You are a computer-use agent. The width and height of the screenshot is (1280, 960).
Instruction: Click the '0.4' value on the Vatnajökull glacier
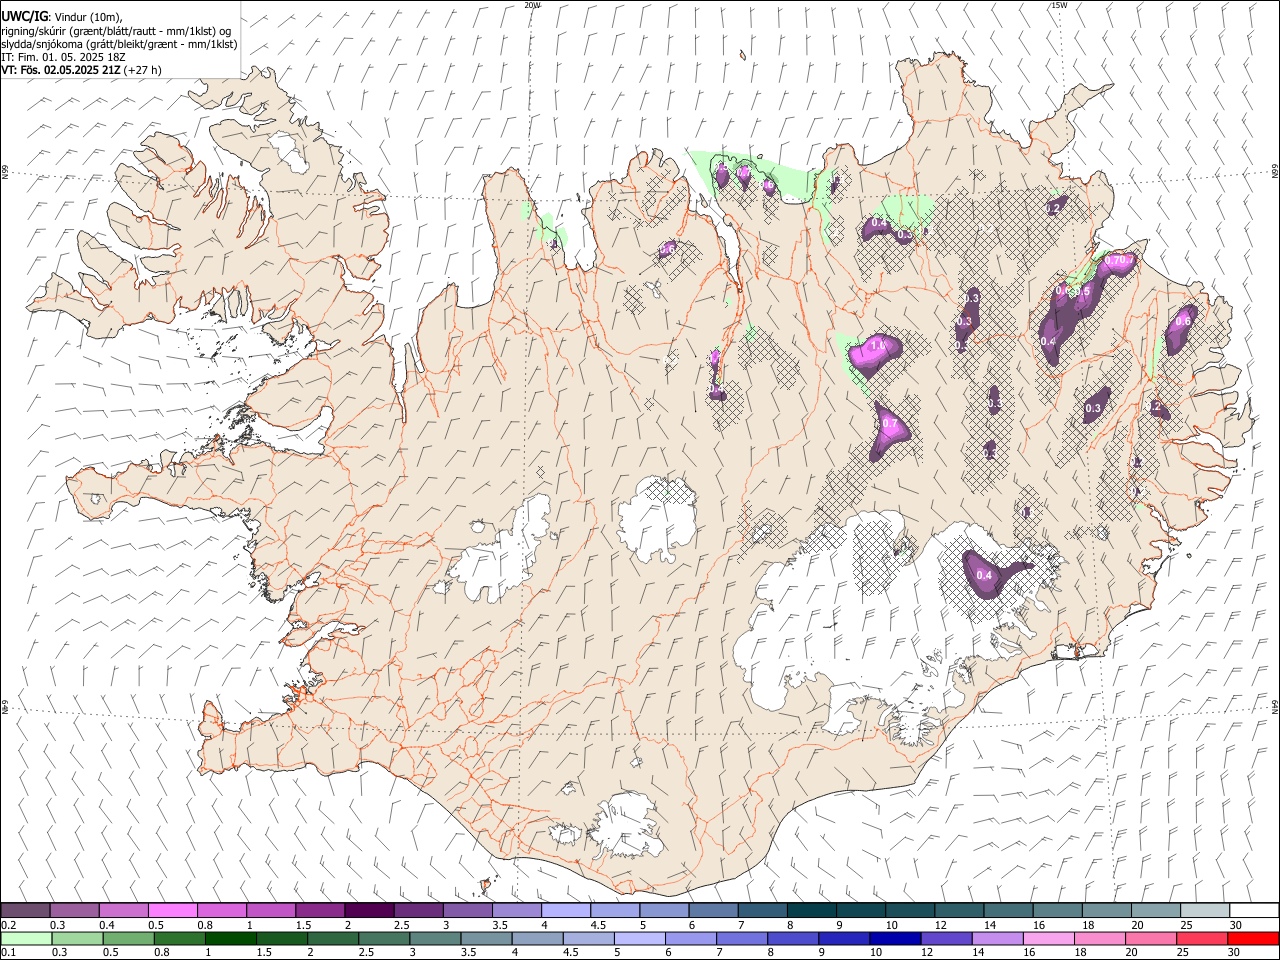[x=984, y=575]
